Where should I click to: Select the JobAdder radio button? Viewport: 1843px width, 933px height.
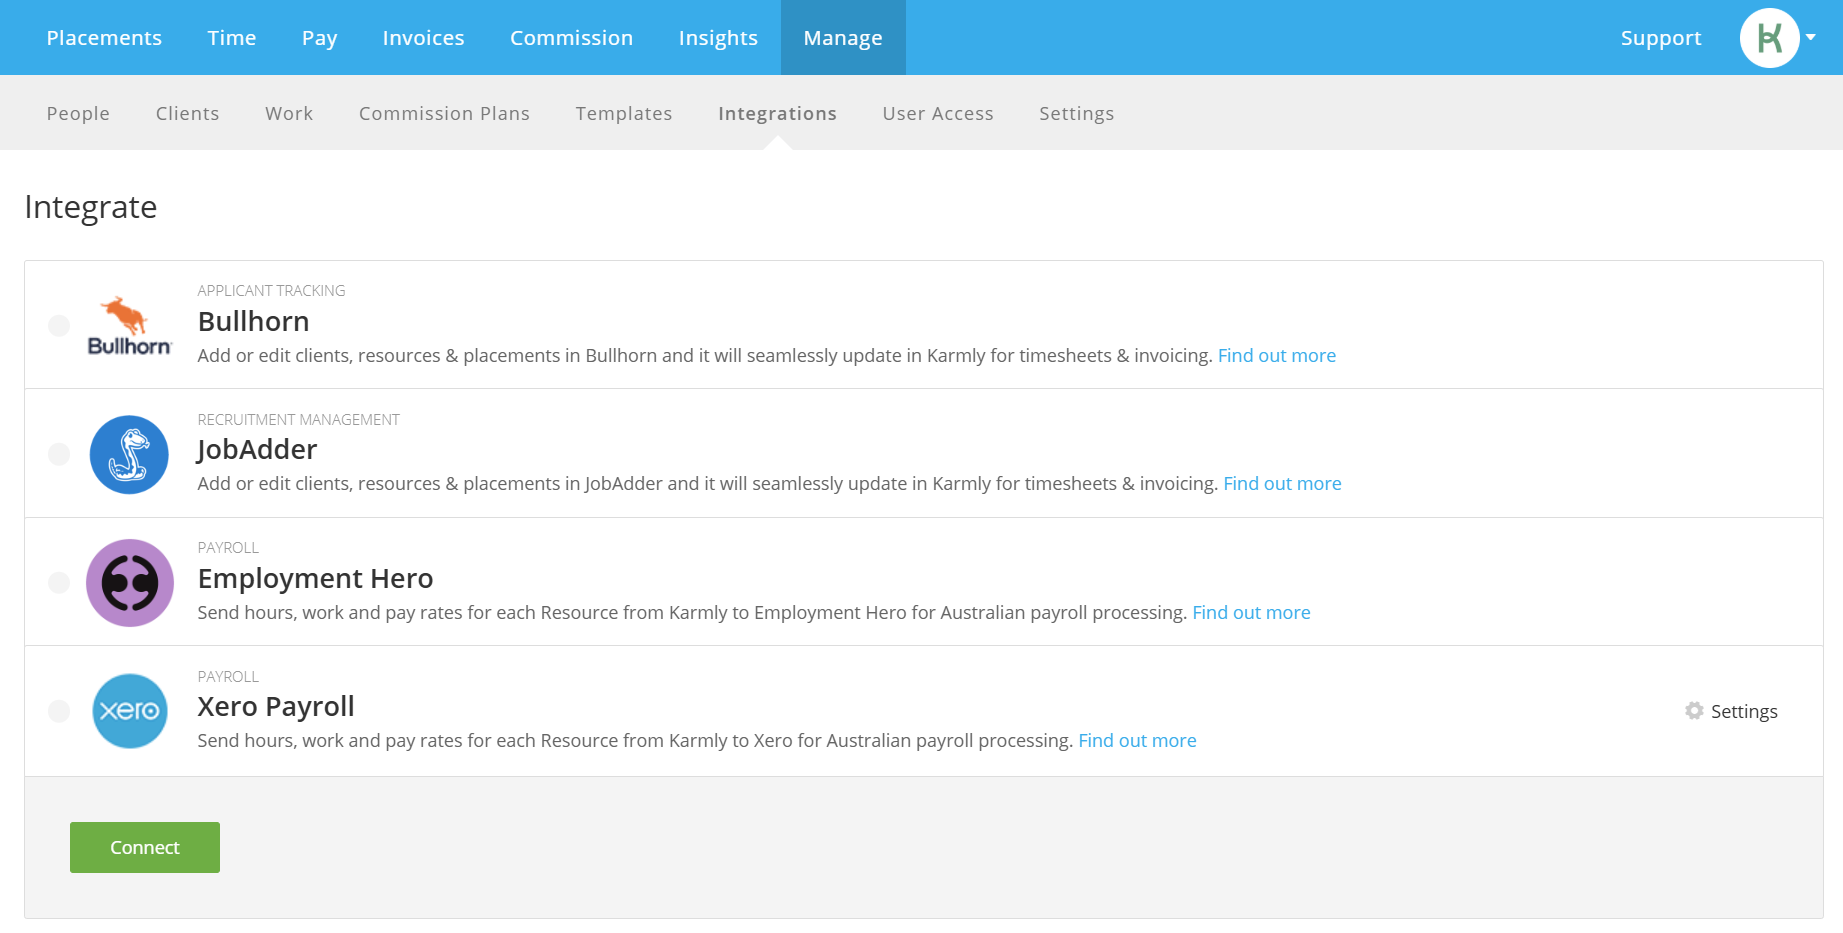59,454
